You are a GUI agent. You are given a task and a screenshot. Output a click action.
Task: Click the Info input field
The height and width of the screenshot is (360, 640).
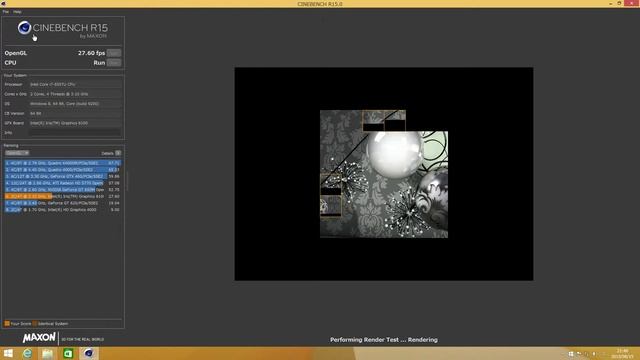coord(75,133)
